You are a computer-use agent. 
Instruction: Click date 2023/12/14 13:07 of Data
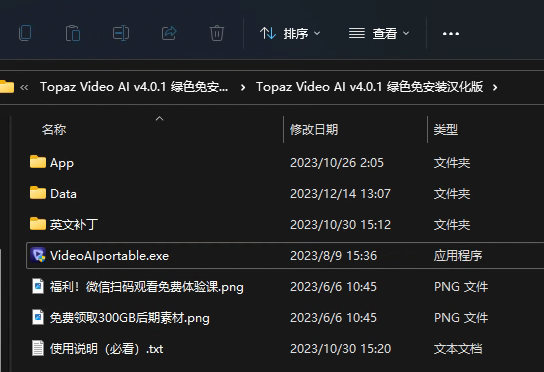pyautogui.click(x=340, y=194)
